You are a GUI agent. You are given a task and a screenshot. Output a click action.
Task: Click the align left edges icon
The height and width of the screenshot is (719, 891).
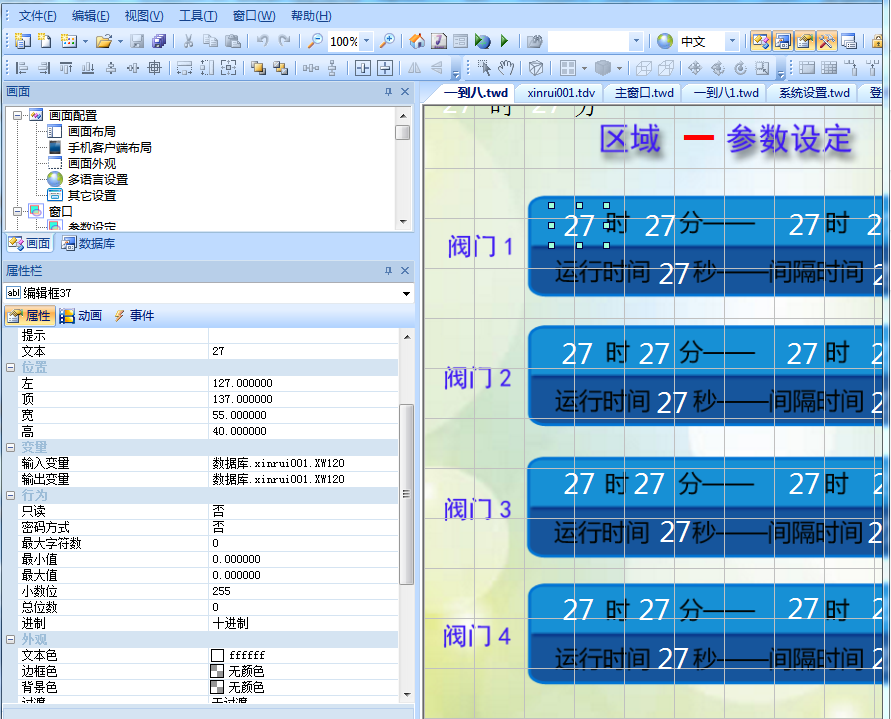tap(22, 68)
